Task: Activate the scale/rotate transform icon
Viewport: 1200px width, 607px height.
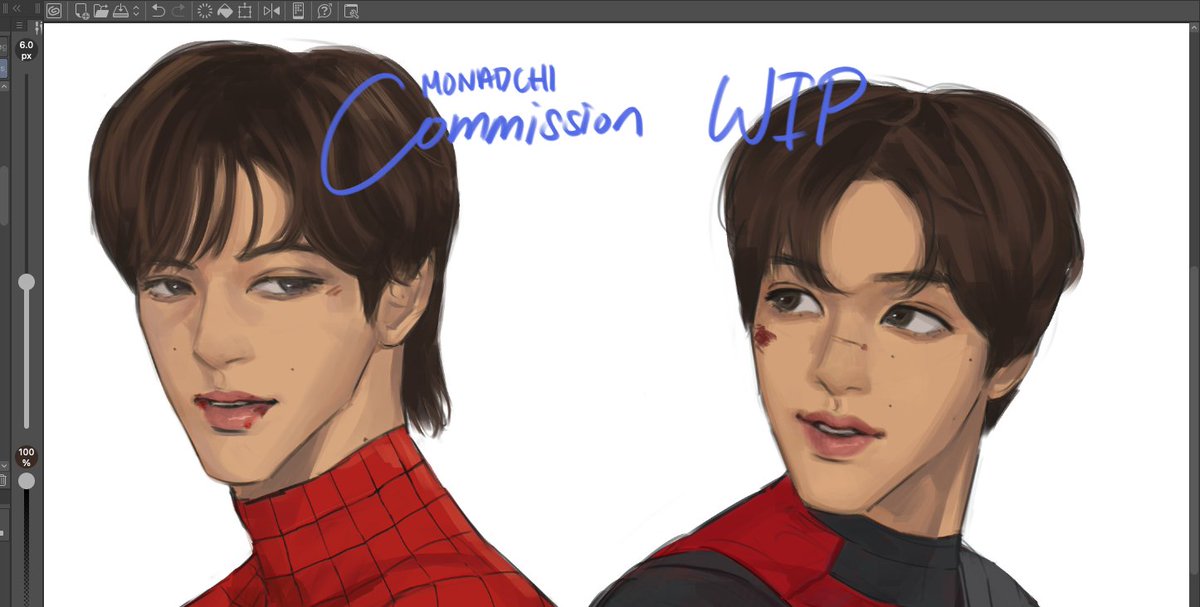Action: coord(245,12)
